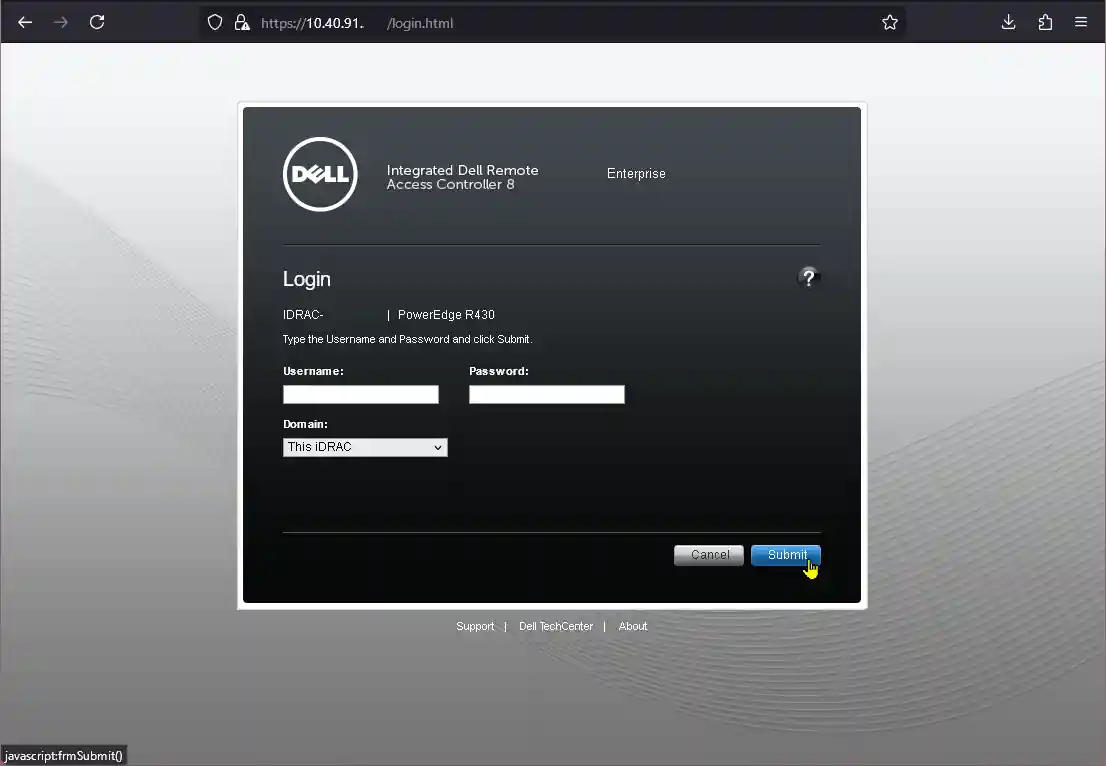Click the Enterprise license label
This screenshot has height=766, width=1106.
636,174
